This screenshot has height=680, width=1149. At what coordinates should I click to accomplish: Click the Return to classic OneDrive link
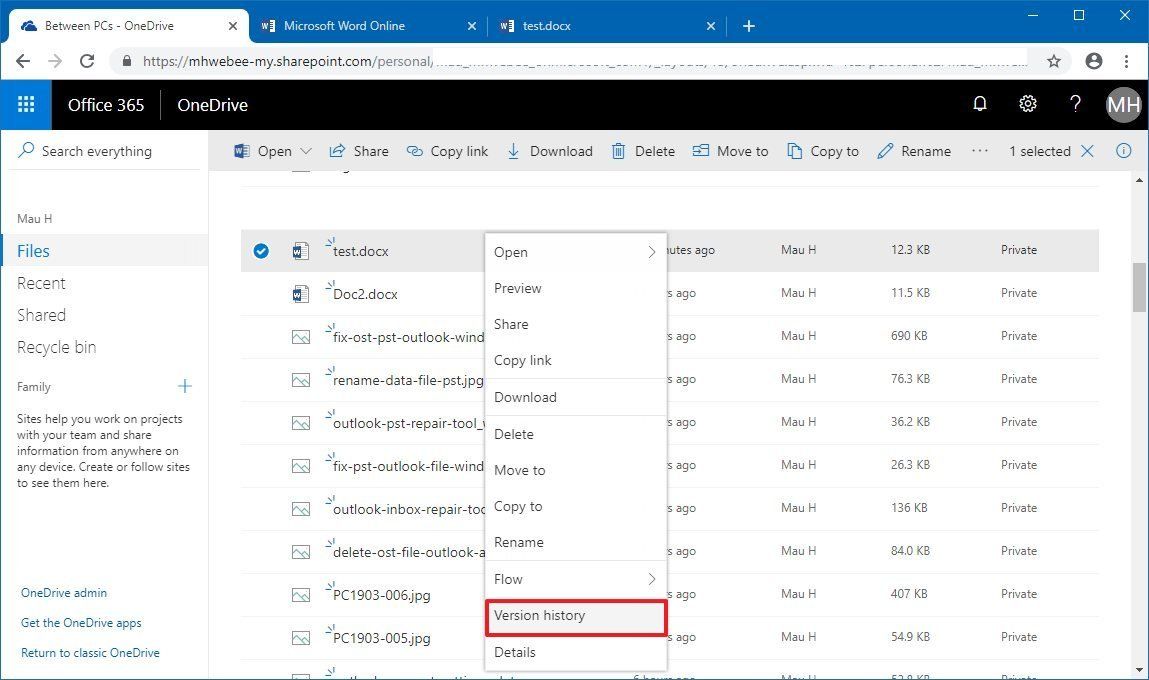coord(90,652)
